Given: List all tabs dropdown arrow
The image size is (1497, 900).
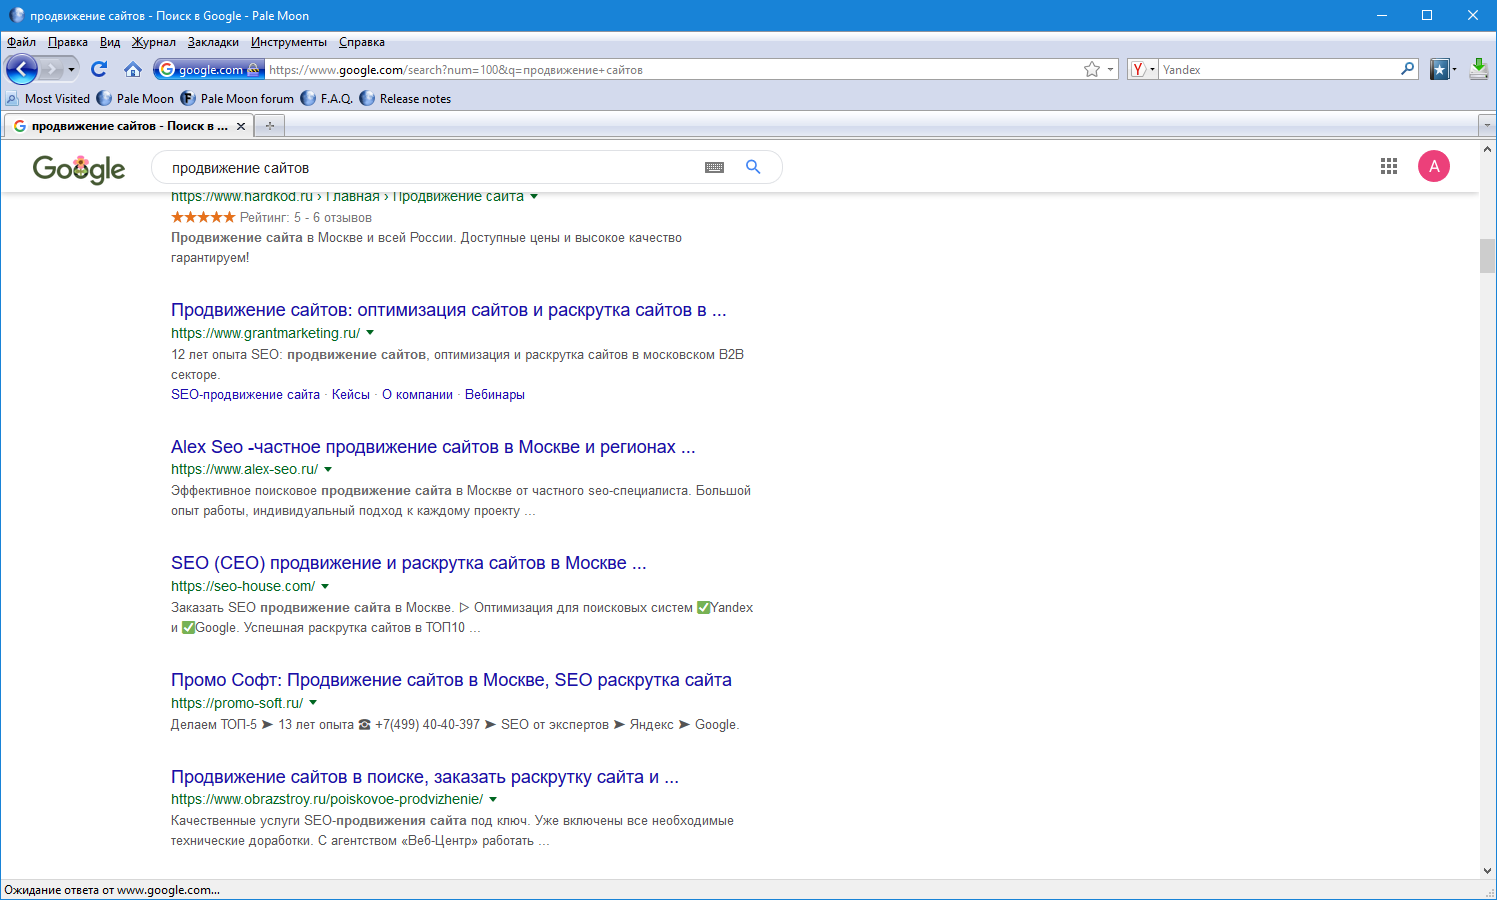Looking at the screenshot, I should (1487, 125).
